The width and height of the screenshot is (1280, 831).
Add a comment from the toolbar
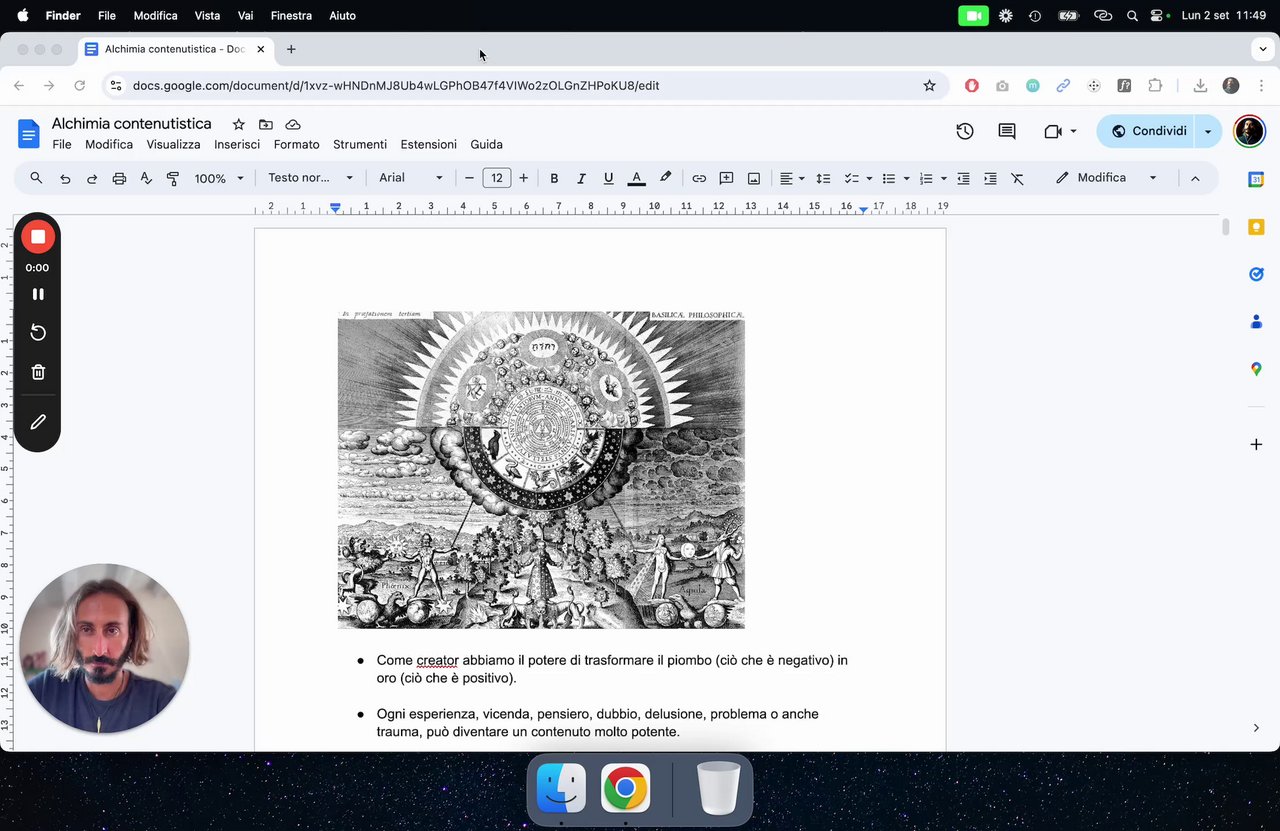pyautogui.click(x=726, y=178)
